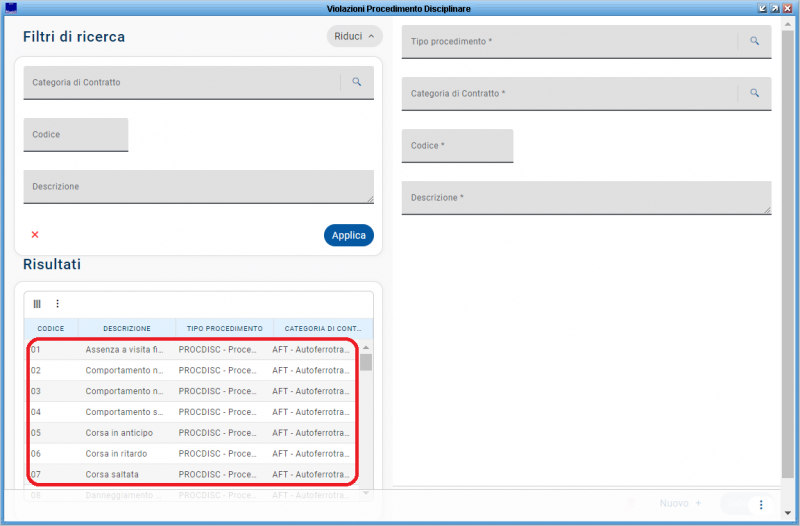The height and width of the screenshot is (526, 800).
Task: Open Categoria di Contratto search lookup in filters
Action: coord(357,82)
